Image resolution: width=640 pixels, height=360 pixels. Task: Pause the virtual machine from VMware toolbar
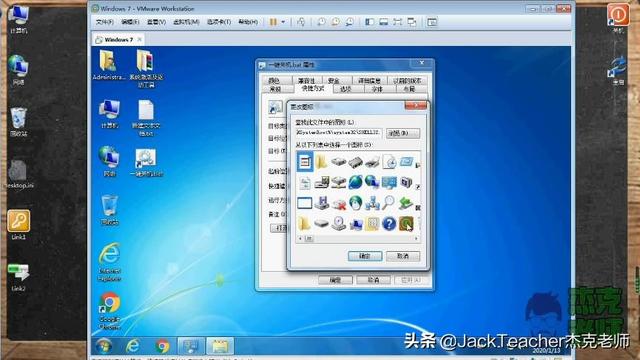tap(273, 22)
